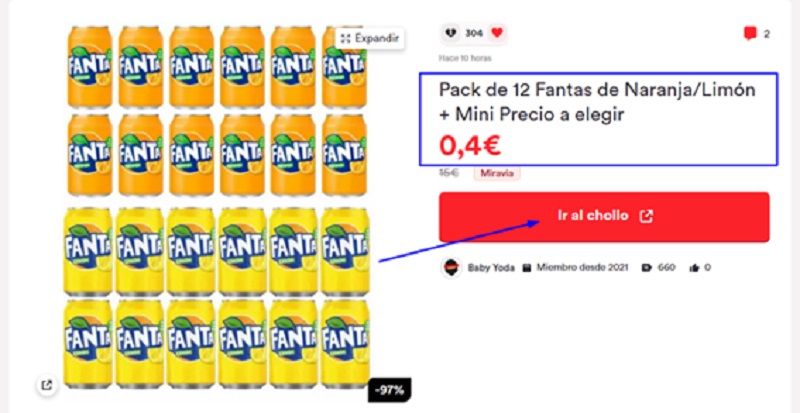Click the Baby Yoda username
The height and width of the screenshot is (413, 800).
pyautogui.click(x=491, y=268)
